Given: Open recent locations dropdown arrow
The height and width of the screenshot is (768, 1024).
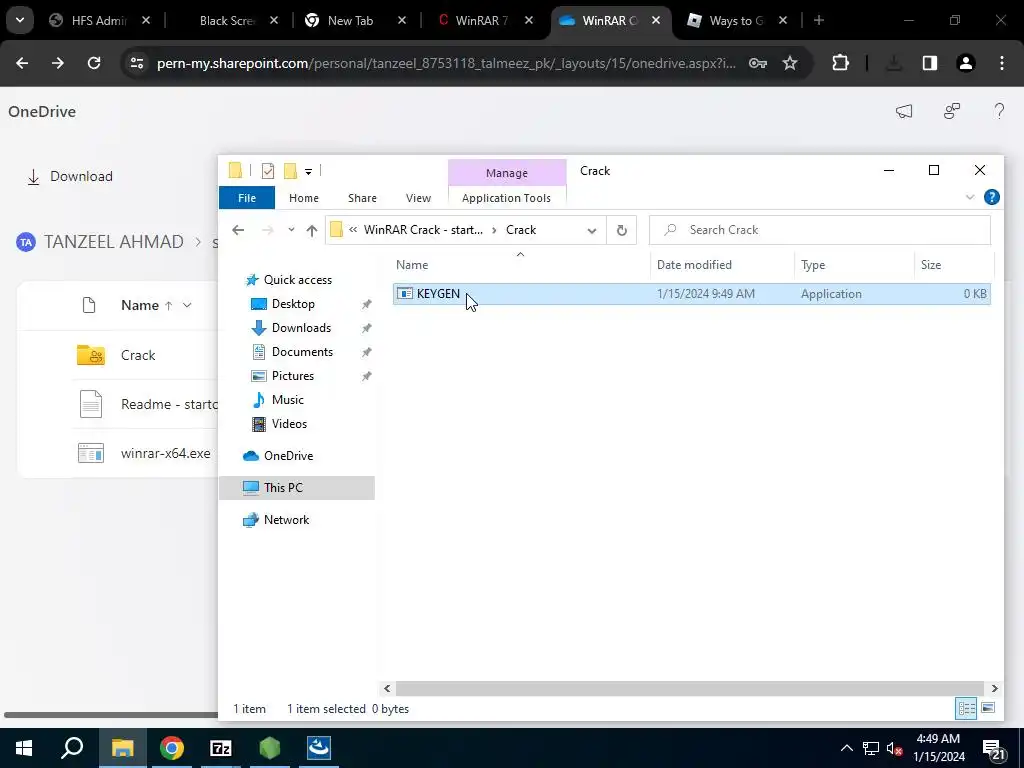Looking at the screenshot, I should 291,230.
